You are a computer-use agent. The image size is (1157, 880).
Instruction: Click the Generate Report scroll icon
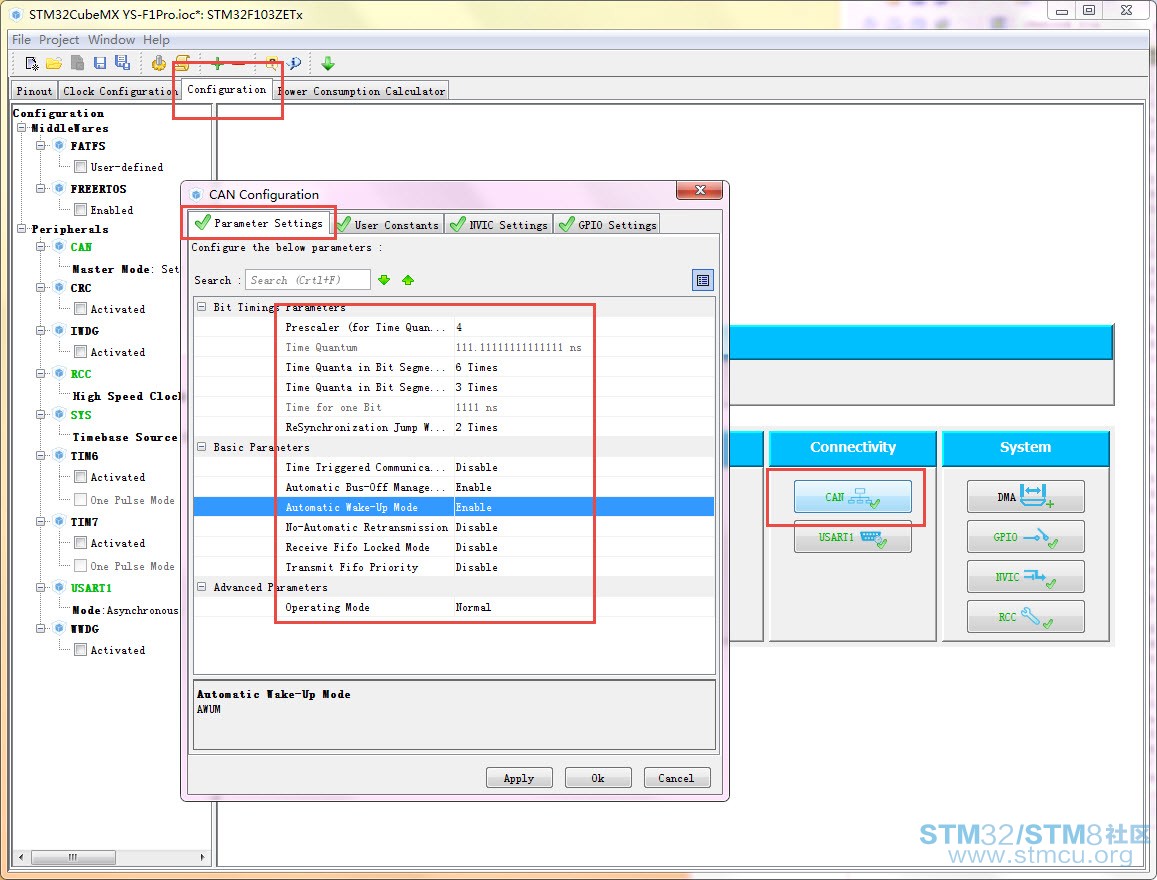[182, 63]
